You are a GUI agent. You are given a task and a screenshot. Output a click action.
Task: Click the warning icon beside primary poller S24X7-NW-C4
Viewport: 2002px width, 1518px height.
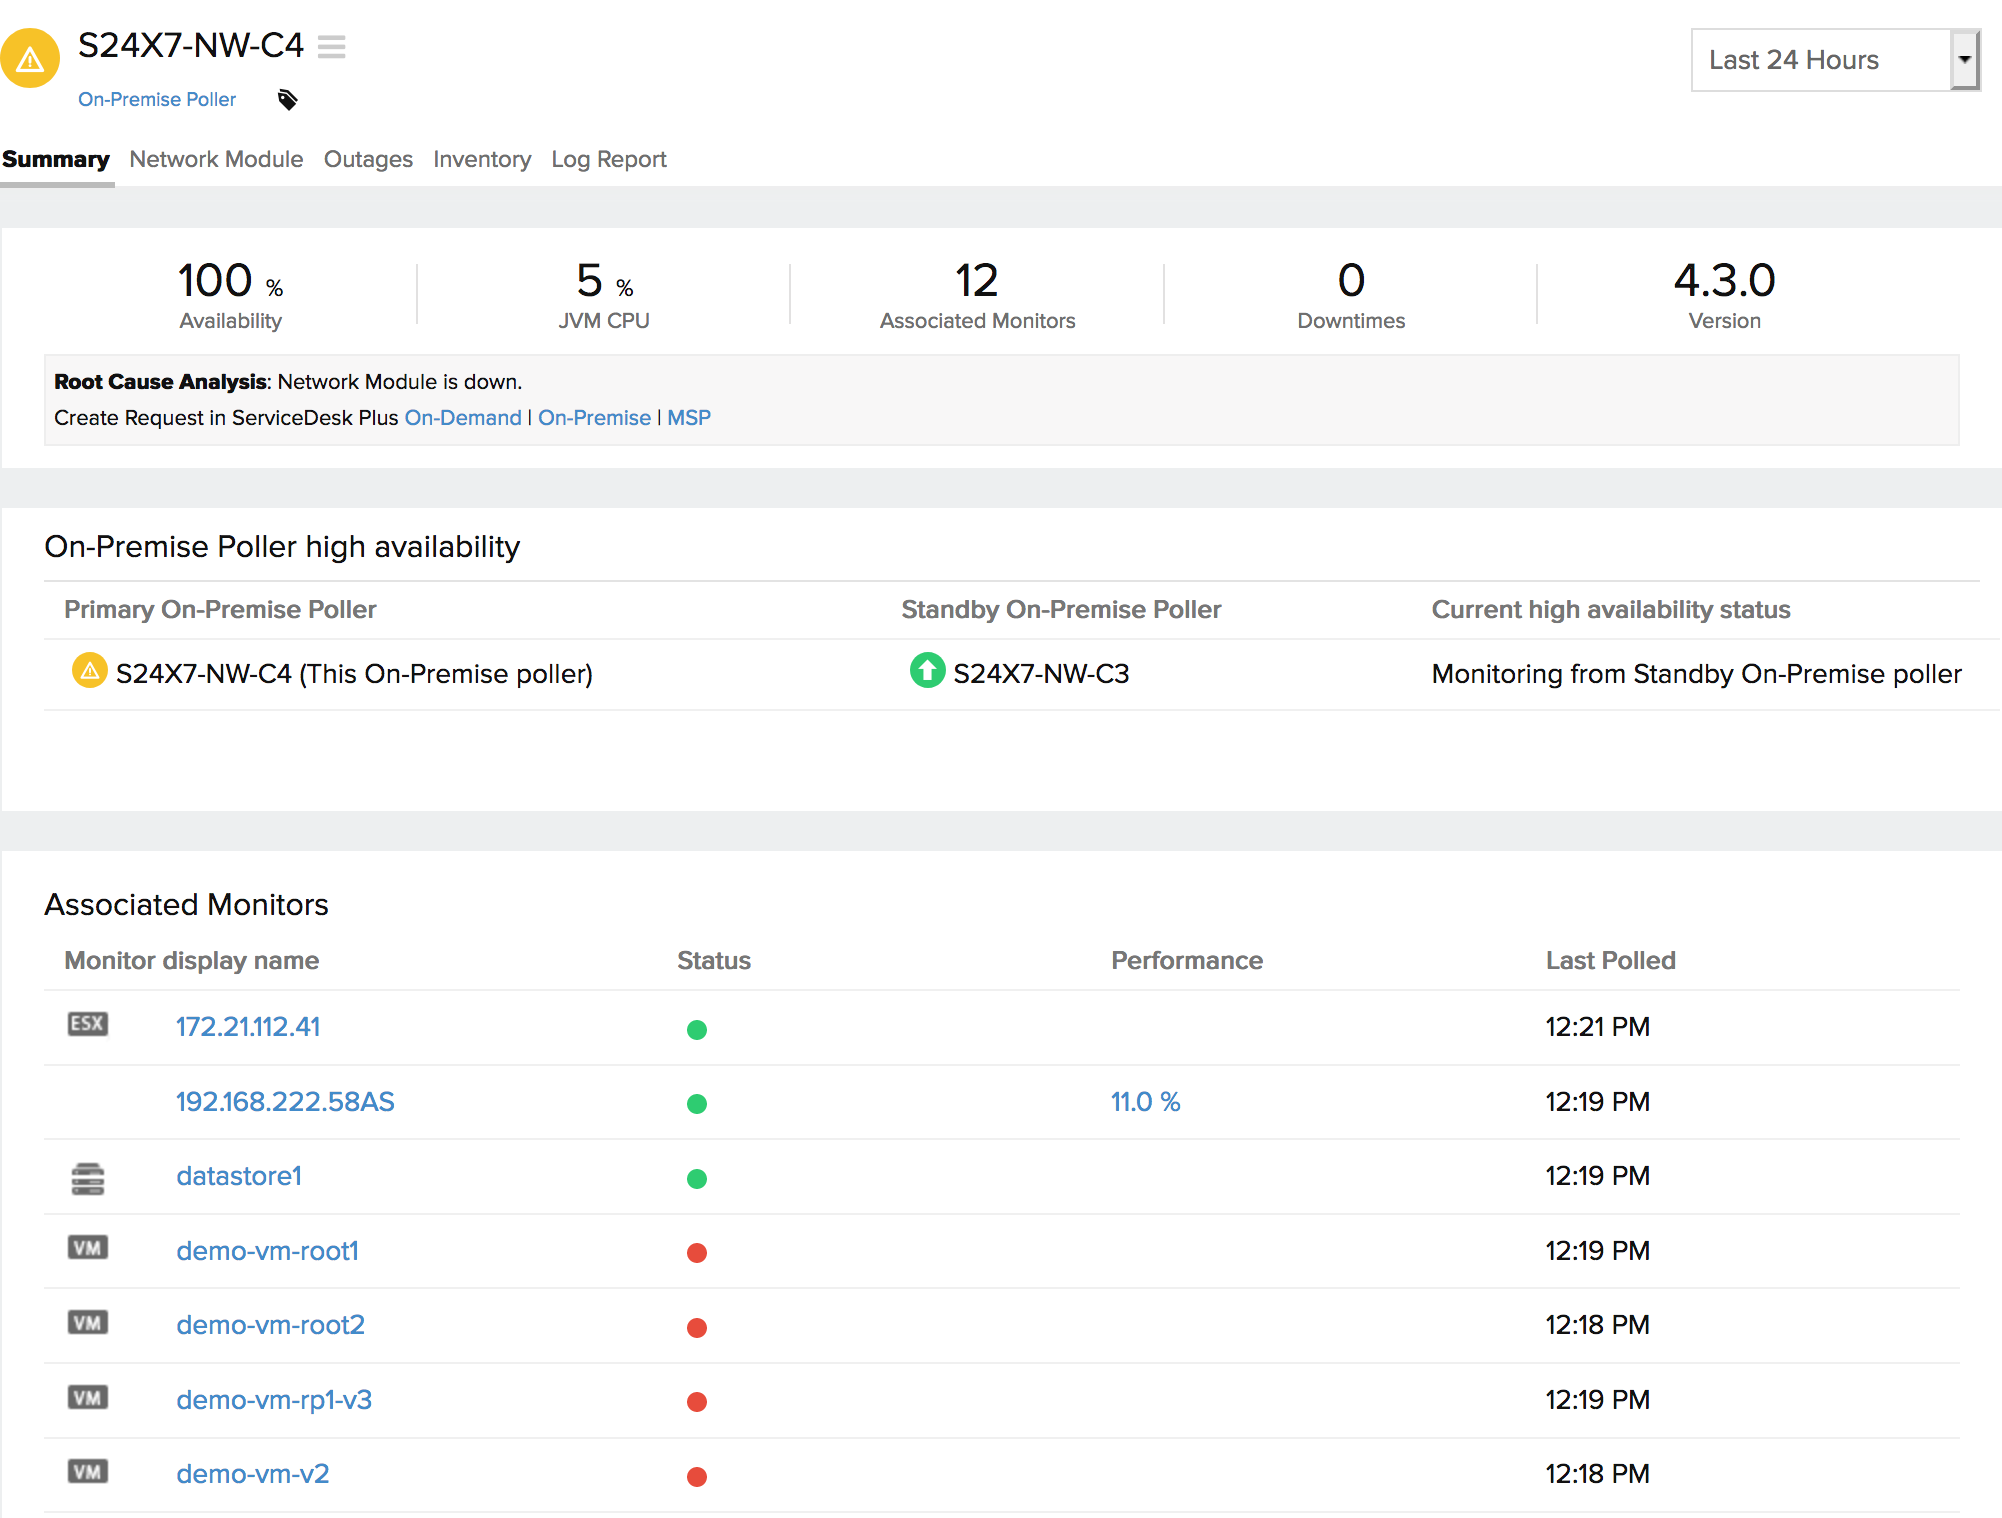[89, 670]
